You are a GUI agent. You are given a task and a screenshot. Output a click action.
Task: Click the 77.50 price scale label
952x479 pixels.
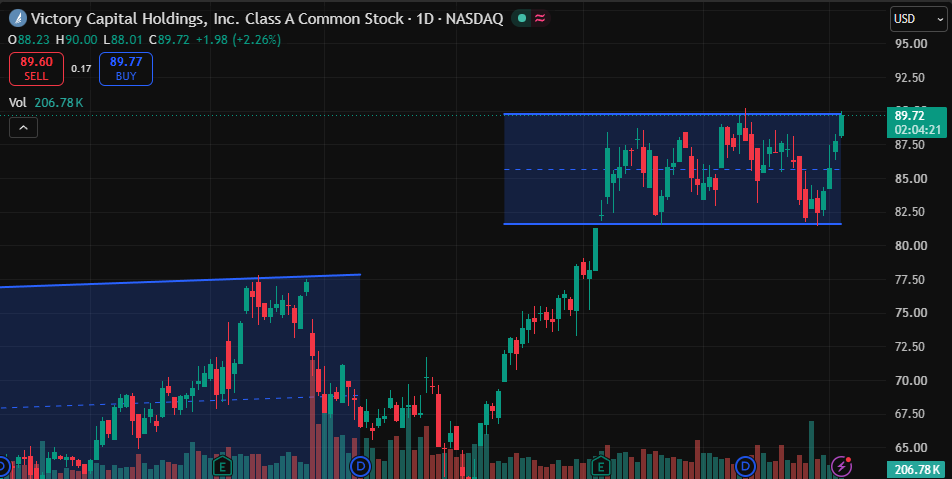[912, 279]
